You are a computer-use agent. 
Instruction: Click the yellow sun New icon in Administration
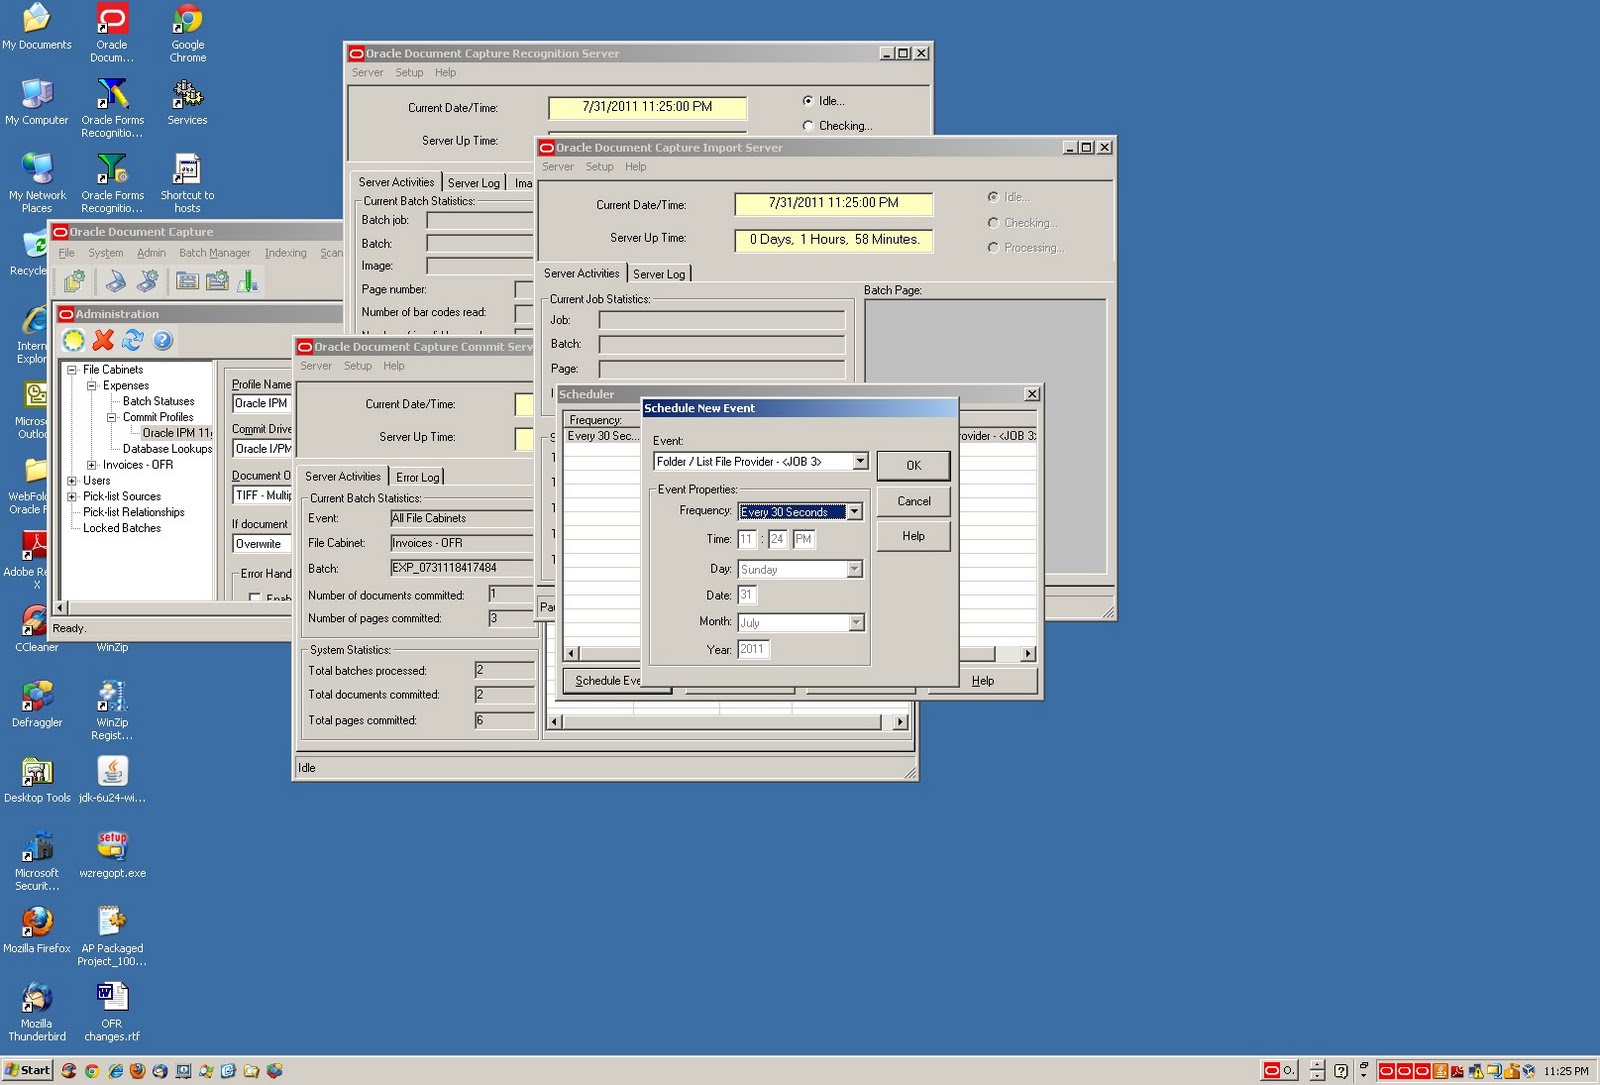click(74, 340)
